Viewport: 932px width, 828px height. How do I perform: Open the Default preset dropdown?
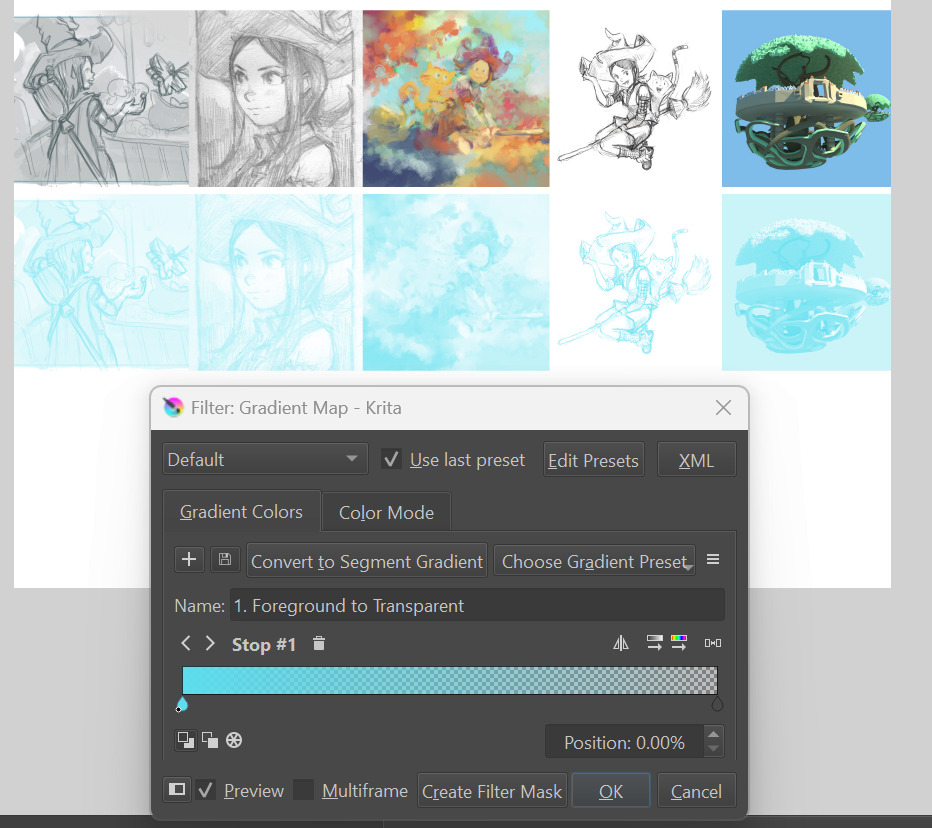[265, 459]
